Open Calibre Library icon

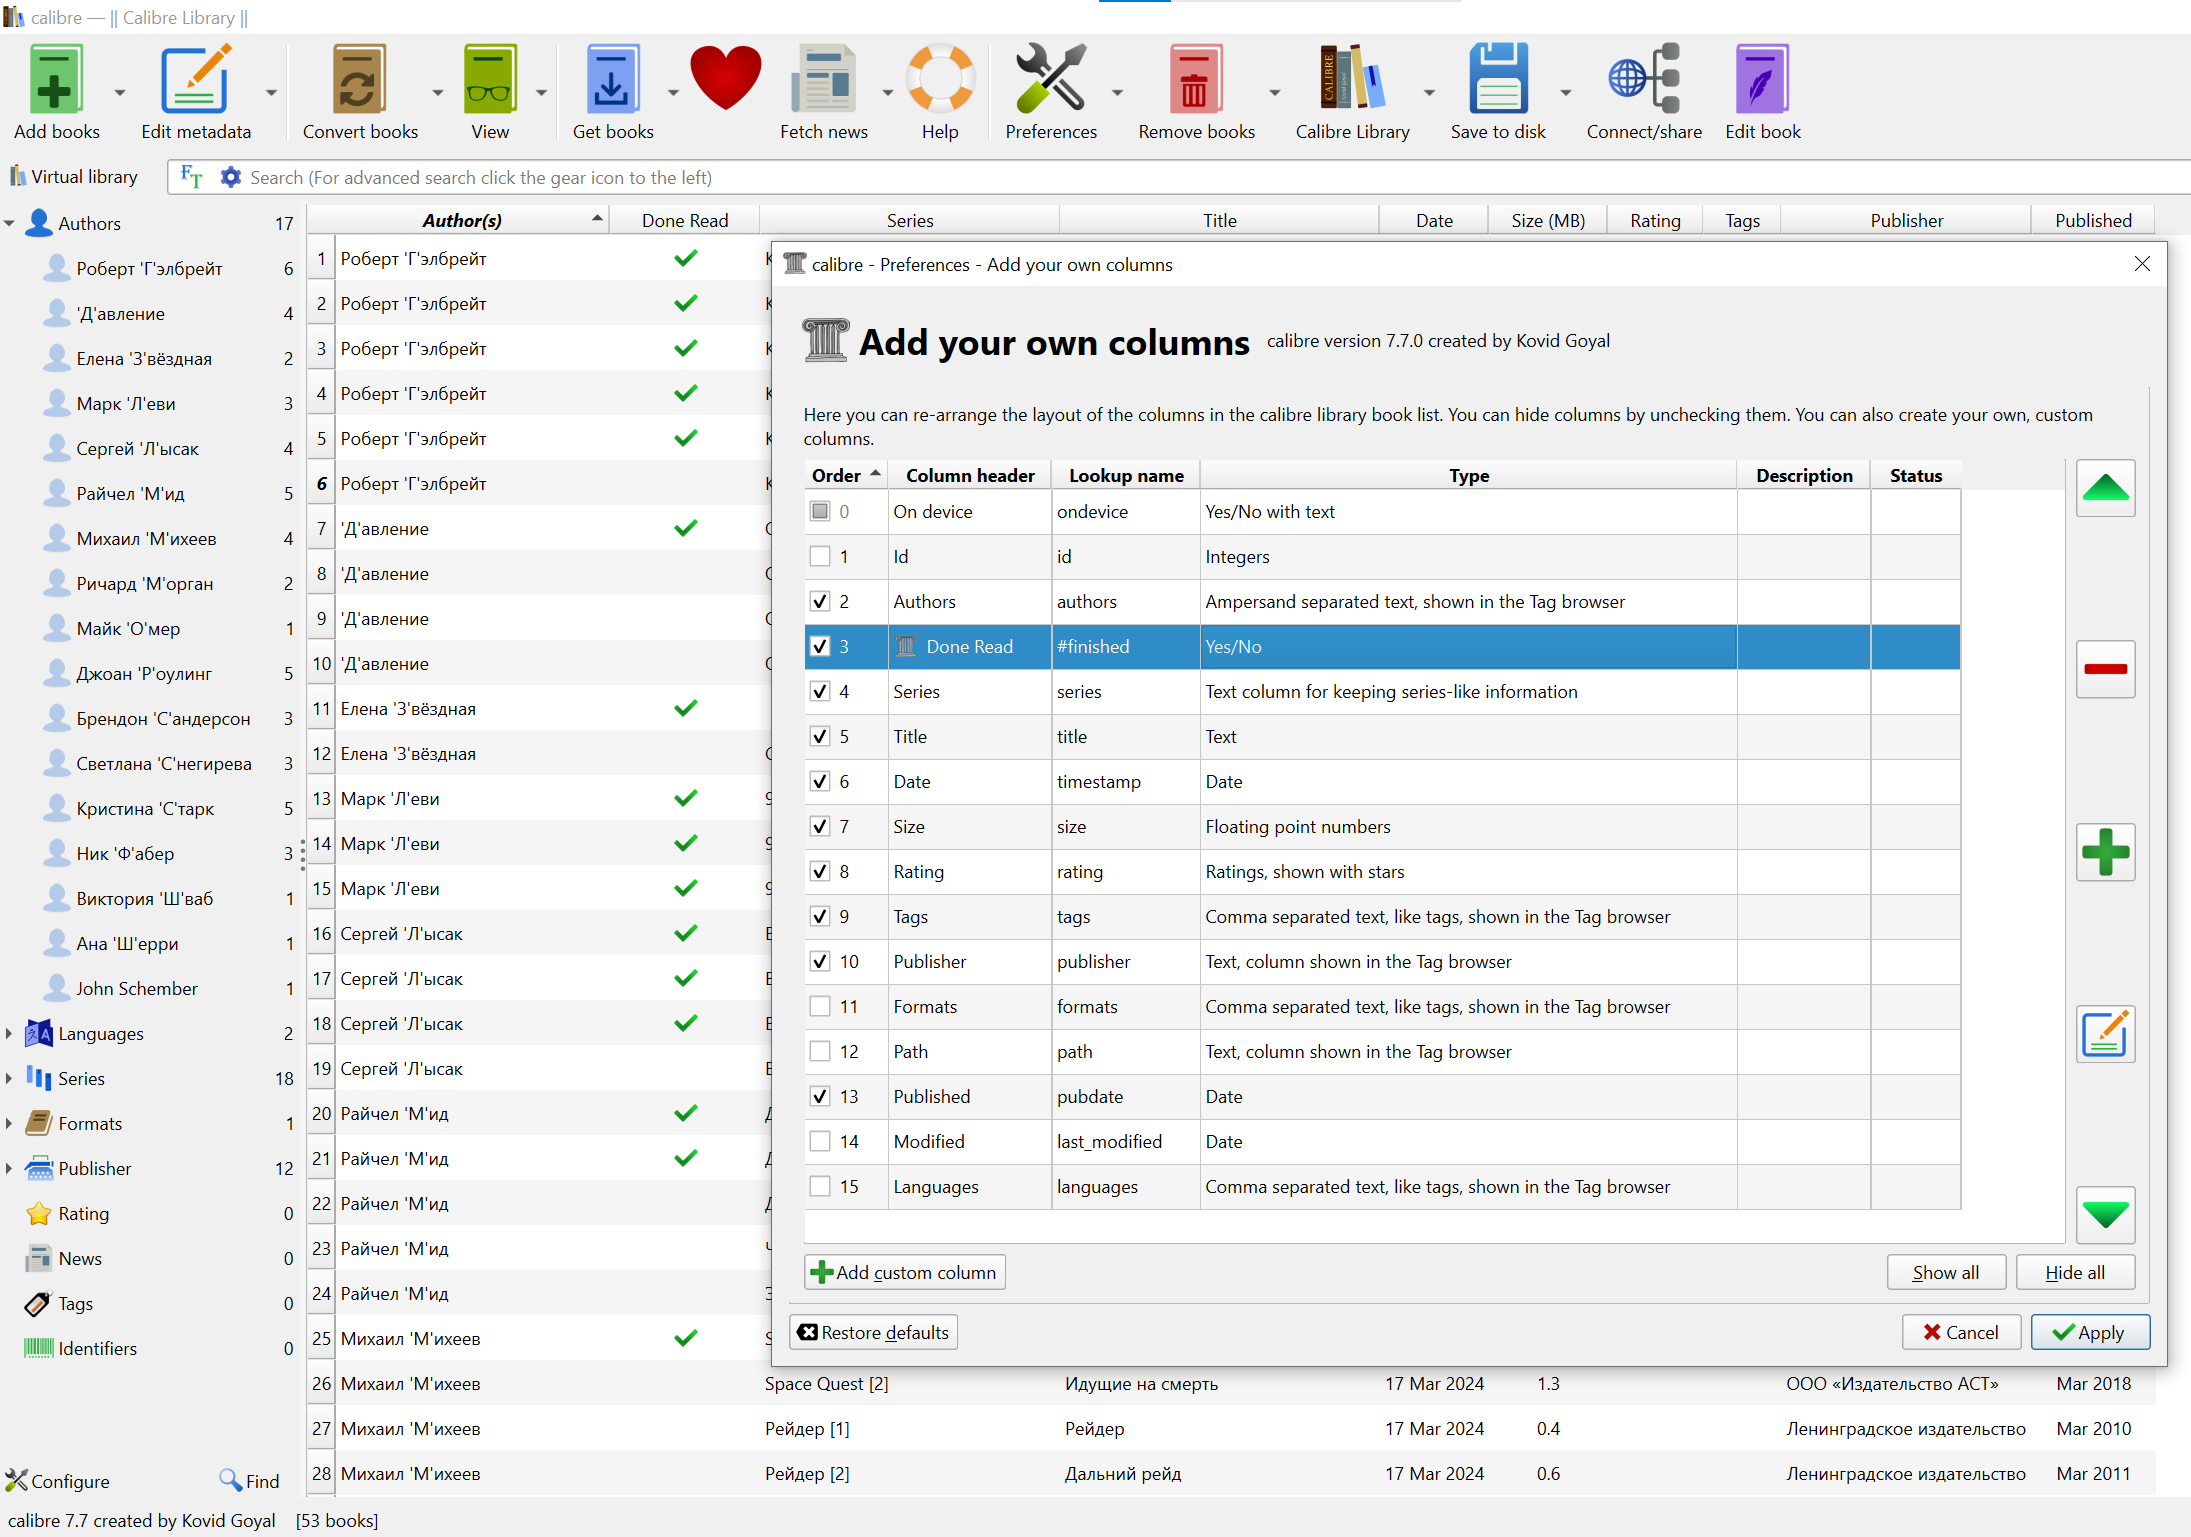(x=1352, y=79)
